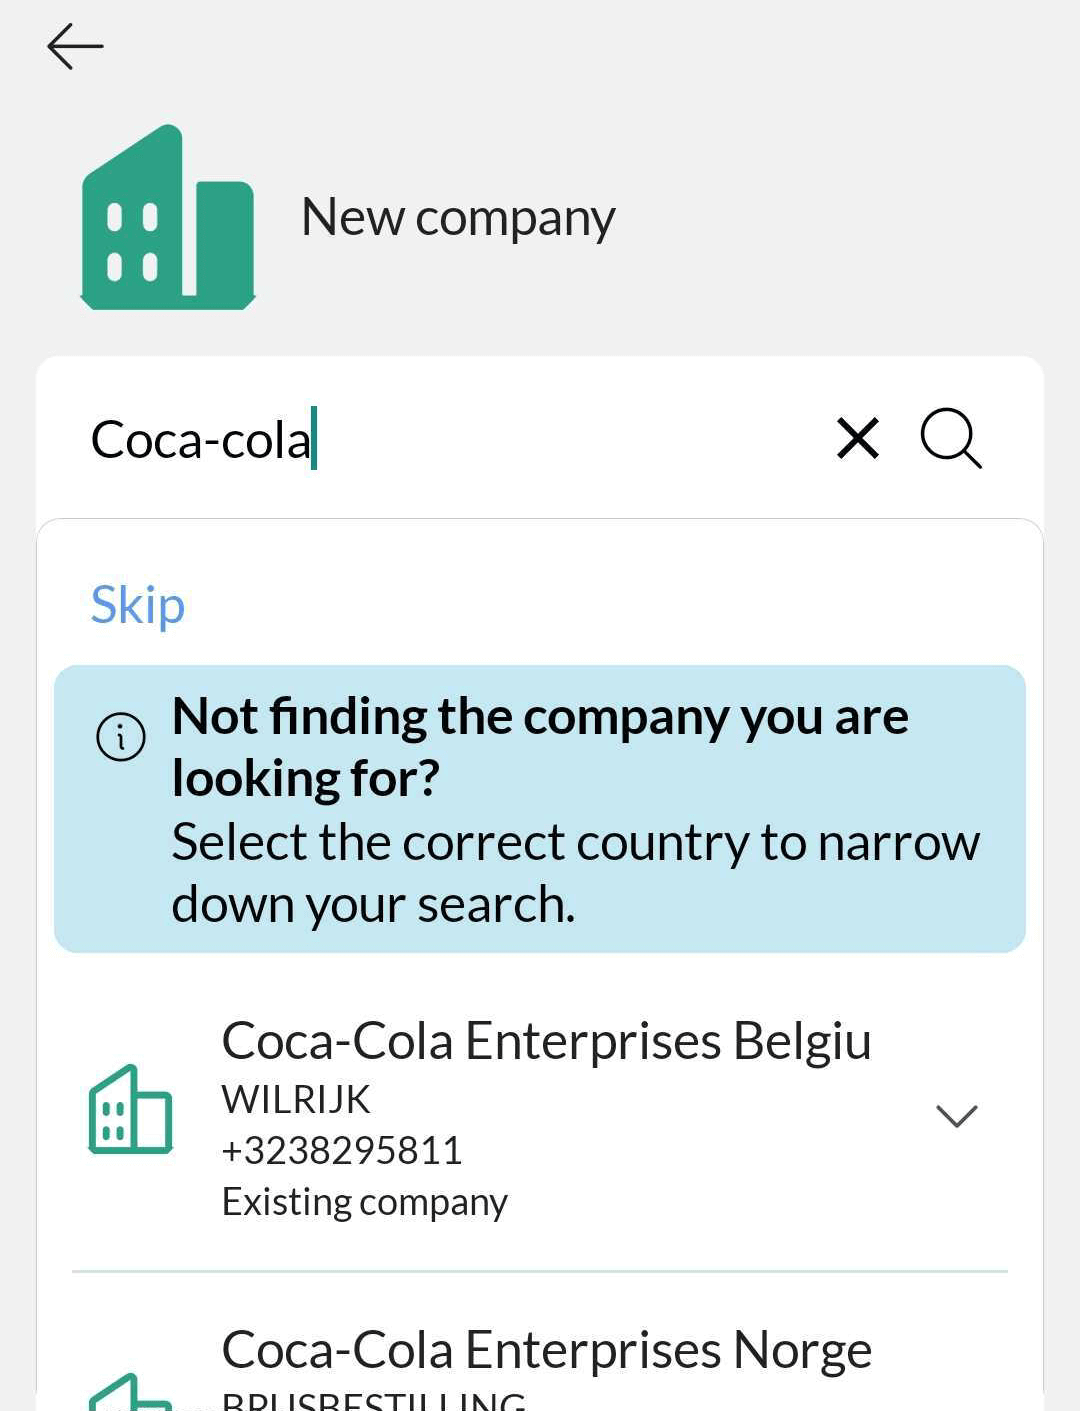This screenshot has width=1080, height=1411.
Task: Expand details for Coca-Cola Enterprises Belgiu
Action: [957, 1116]
